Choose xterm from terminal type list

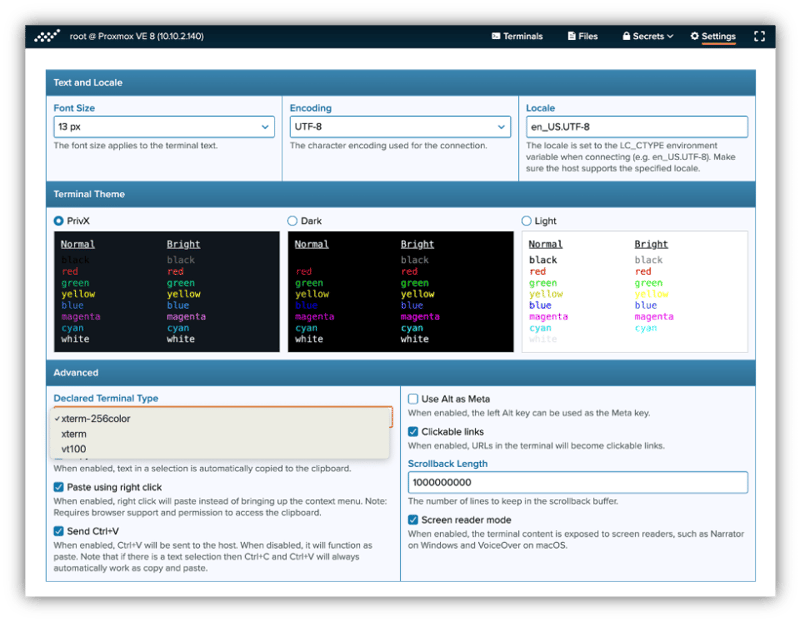tap(74, 434)
